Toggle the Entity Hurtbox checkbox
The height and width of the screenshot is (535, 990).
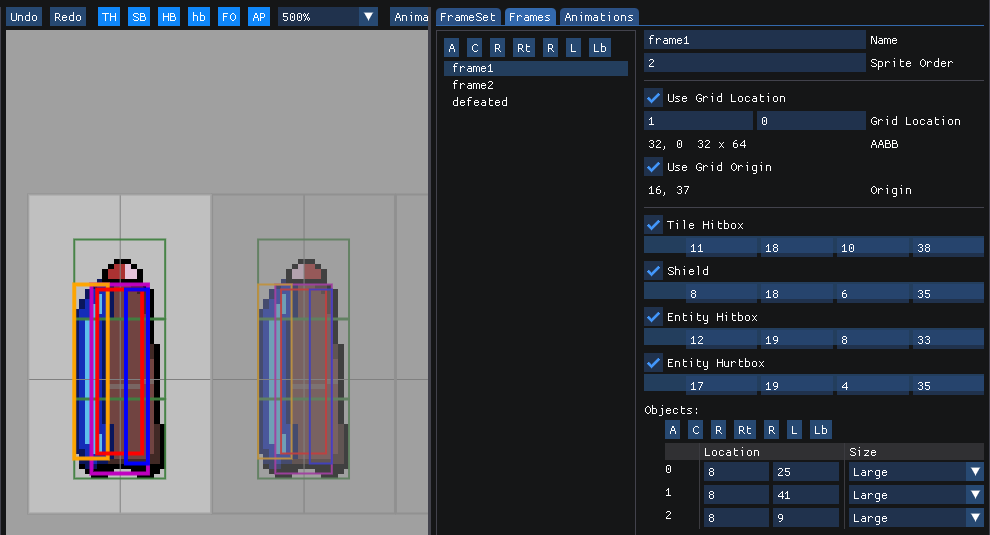[653, 363]
